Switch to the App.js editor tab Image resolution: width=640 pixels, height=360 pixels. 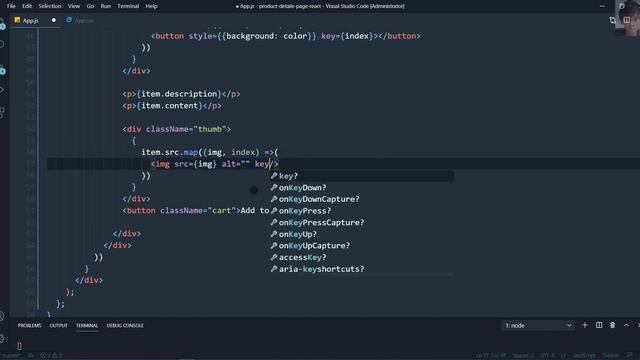tap(35, 20)
